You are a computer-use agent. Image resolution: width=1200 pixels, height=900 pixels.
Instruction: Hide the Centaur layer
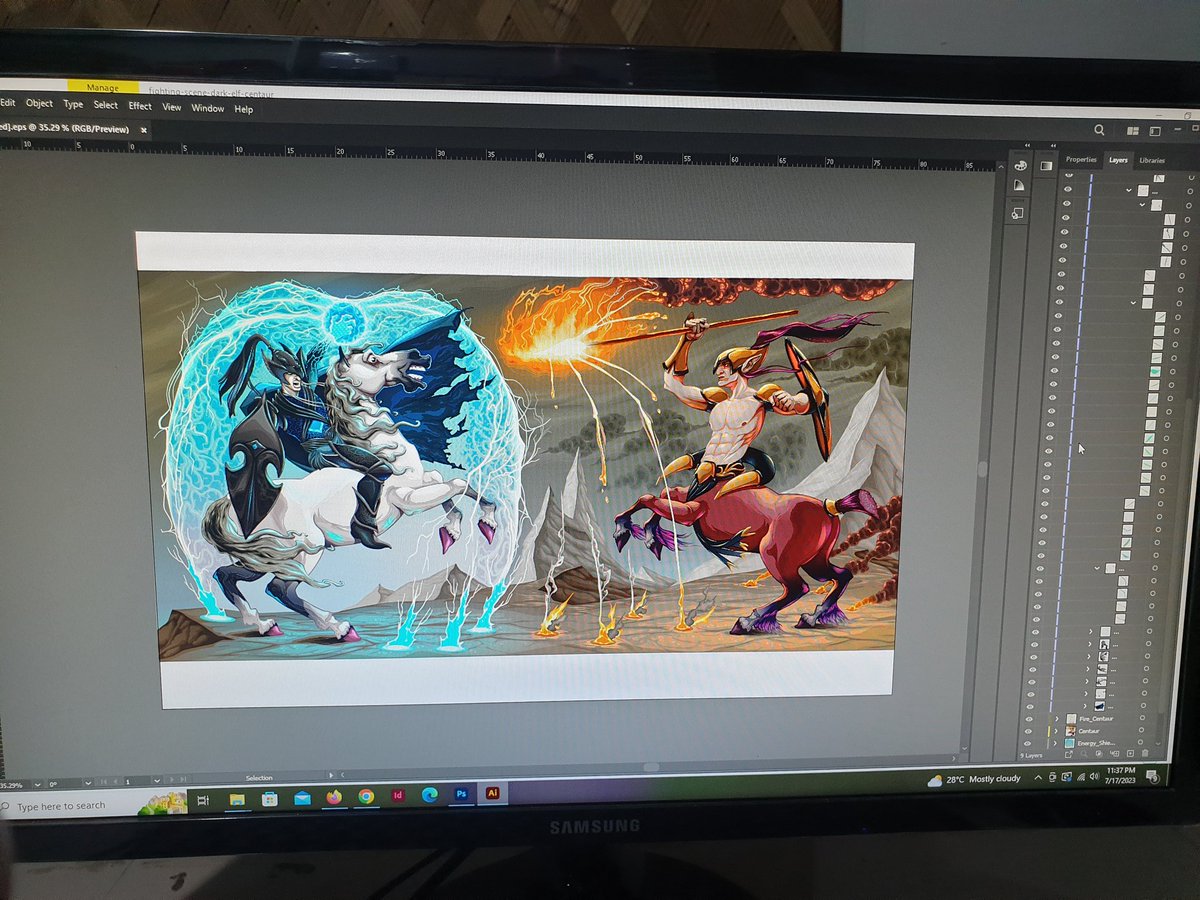(x=1028, y=731)
